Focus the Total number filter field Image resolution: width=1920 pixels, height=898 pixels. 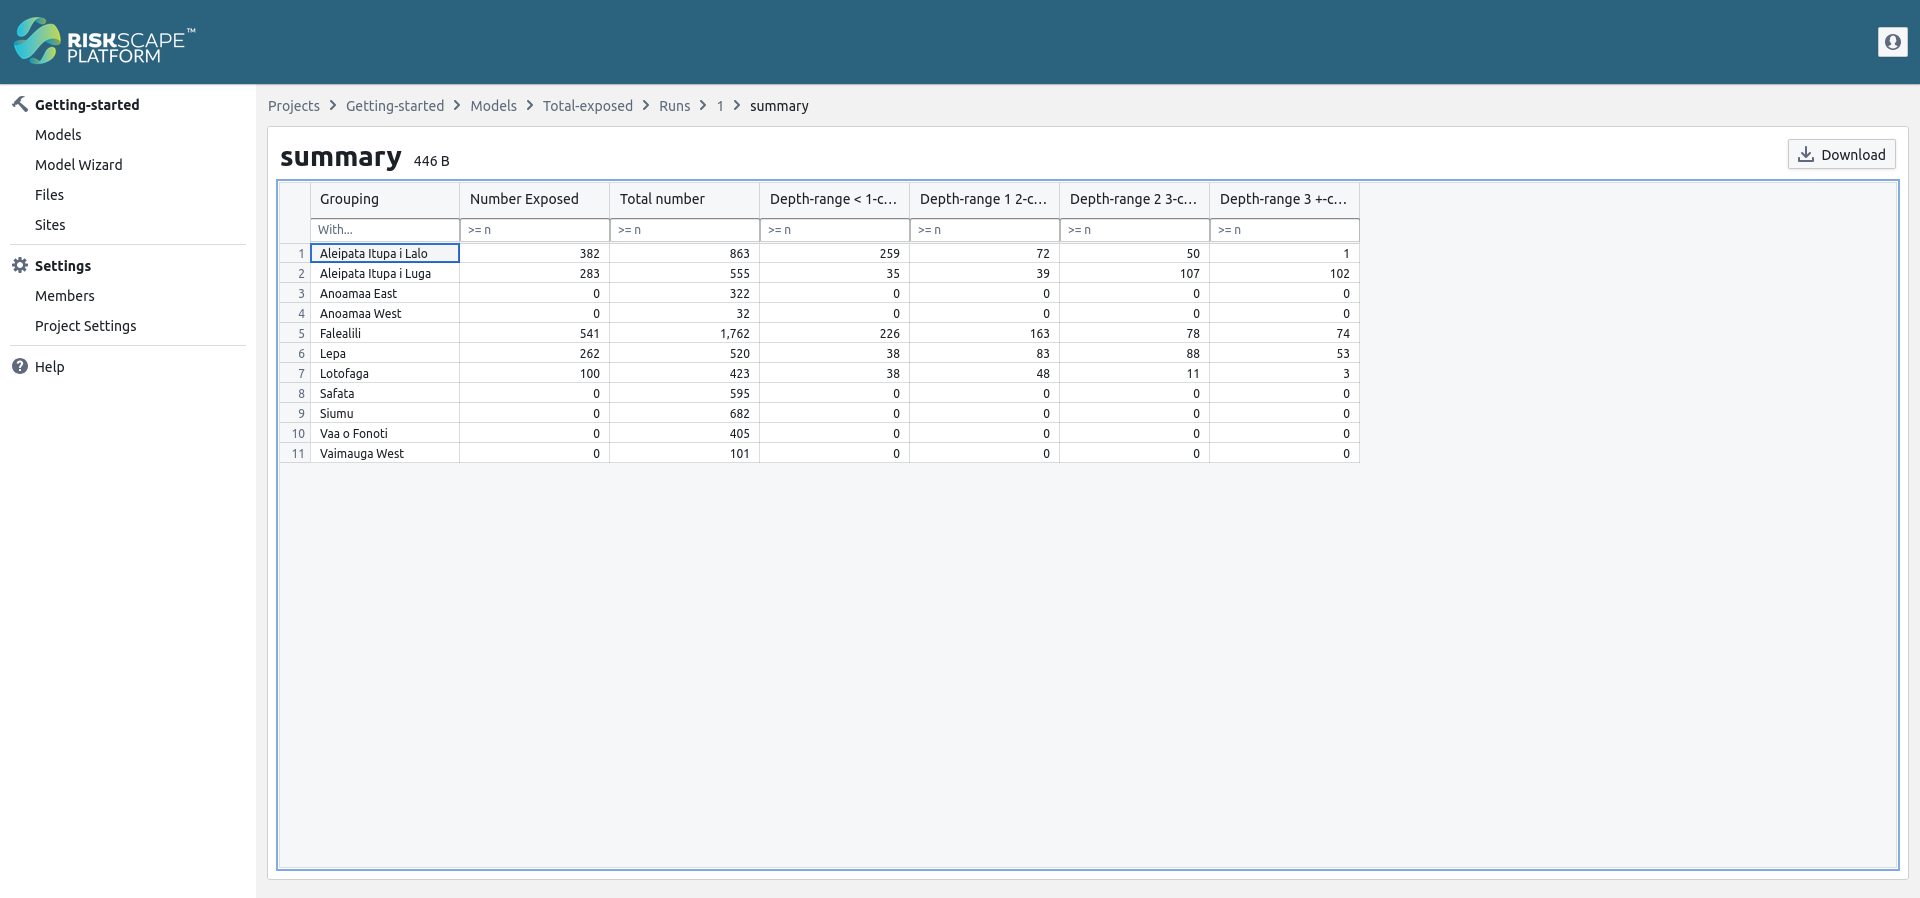[685, 230]
